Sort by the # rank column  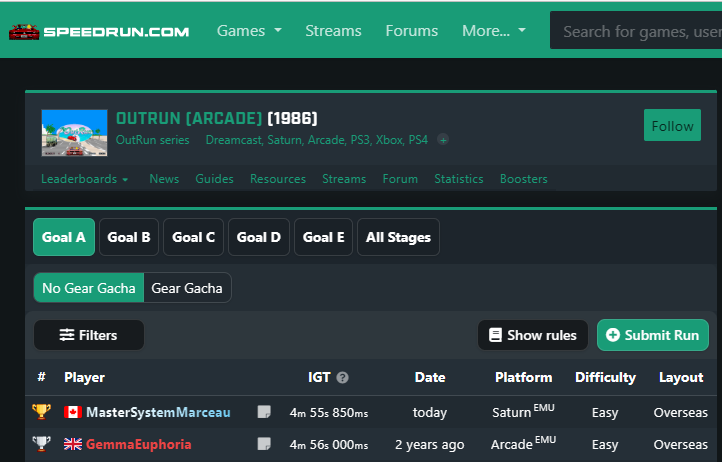tap(41, 377)
